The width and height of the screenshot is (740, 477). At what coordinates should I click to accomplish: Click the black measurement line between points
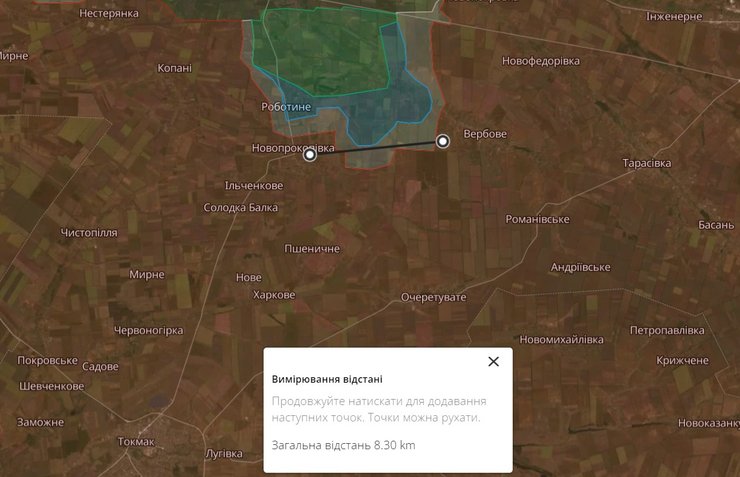(x=376, y=148)
